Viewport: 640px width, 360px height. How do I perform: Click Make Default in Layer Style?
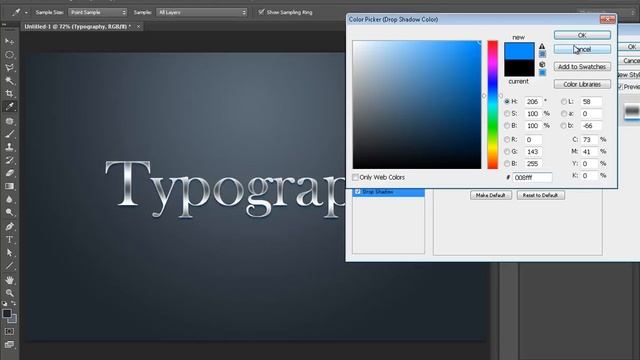pyautogui.click(x=491, y=195)
